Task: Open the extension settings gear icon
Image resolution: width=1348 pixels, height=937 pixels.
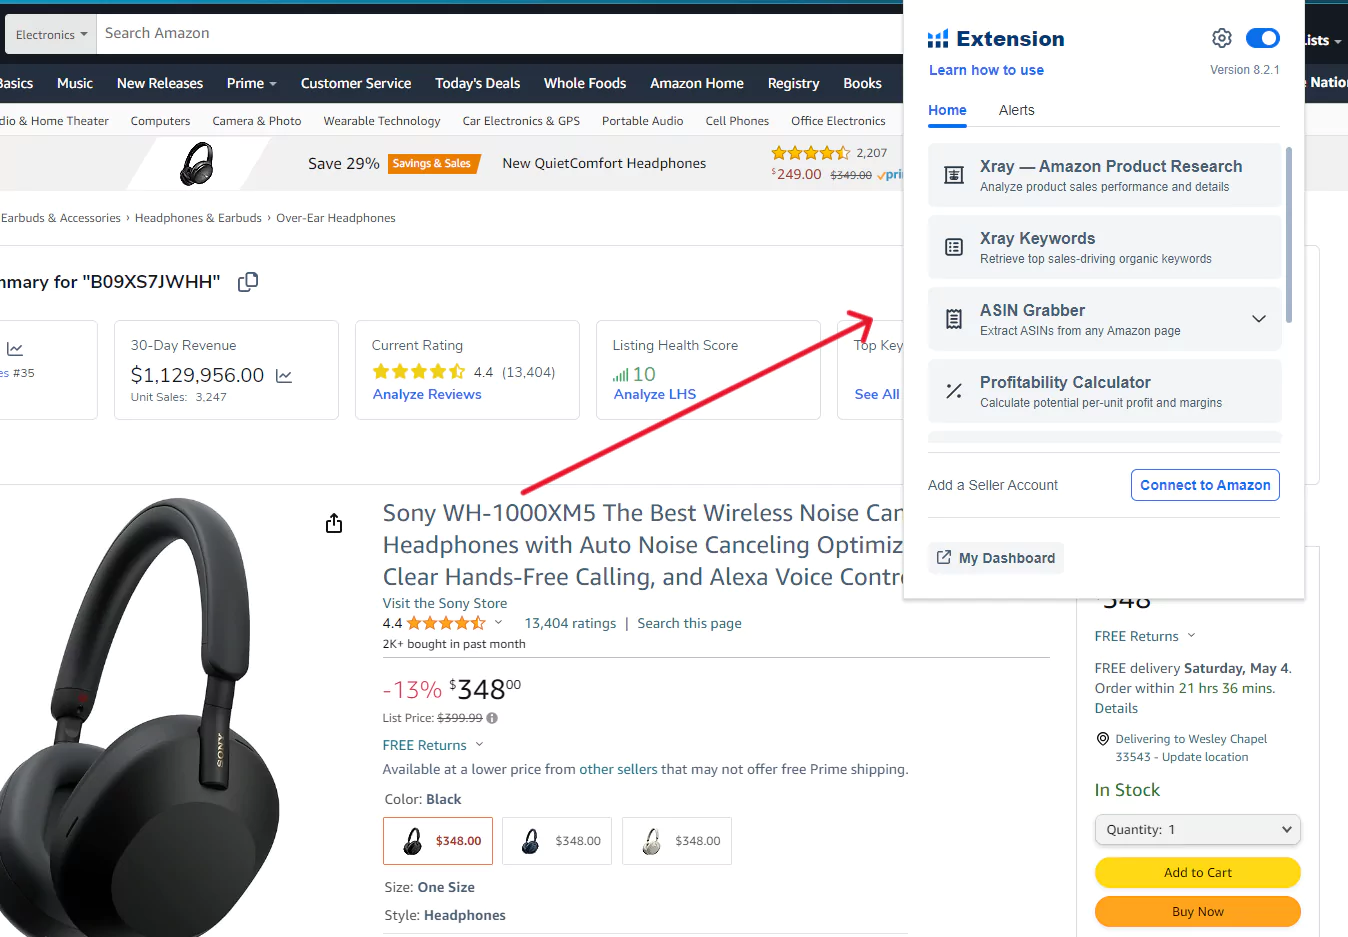Action: coord(1221,38)
